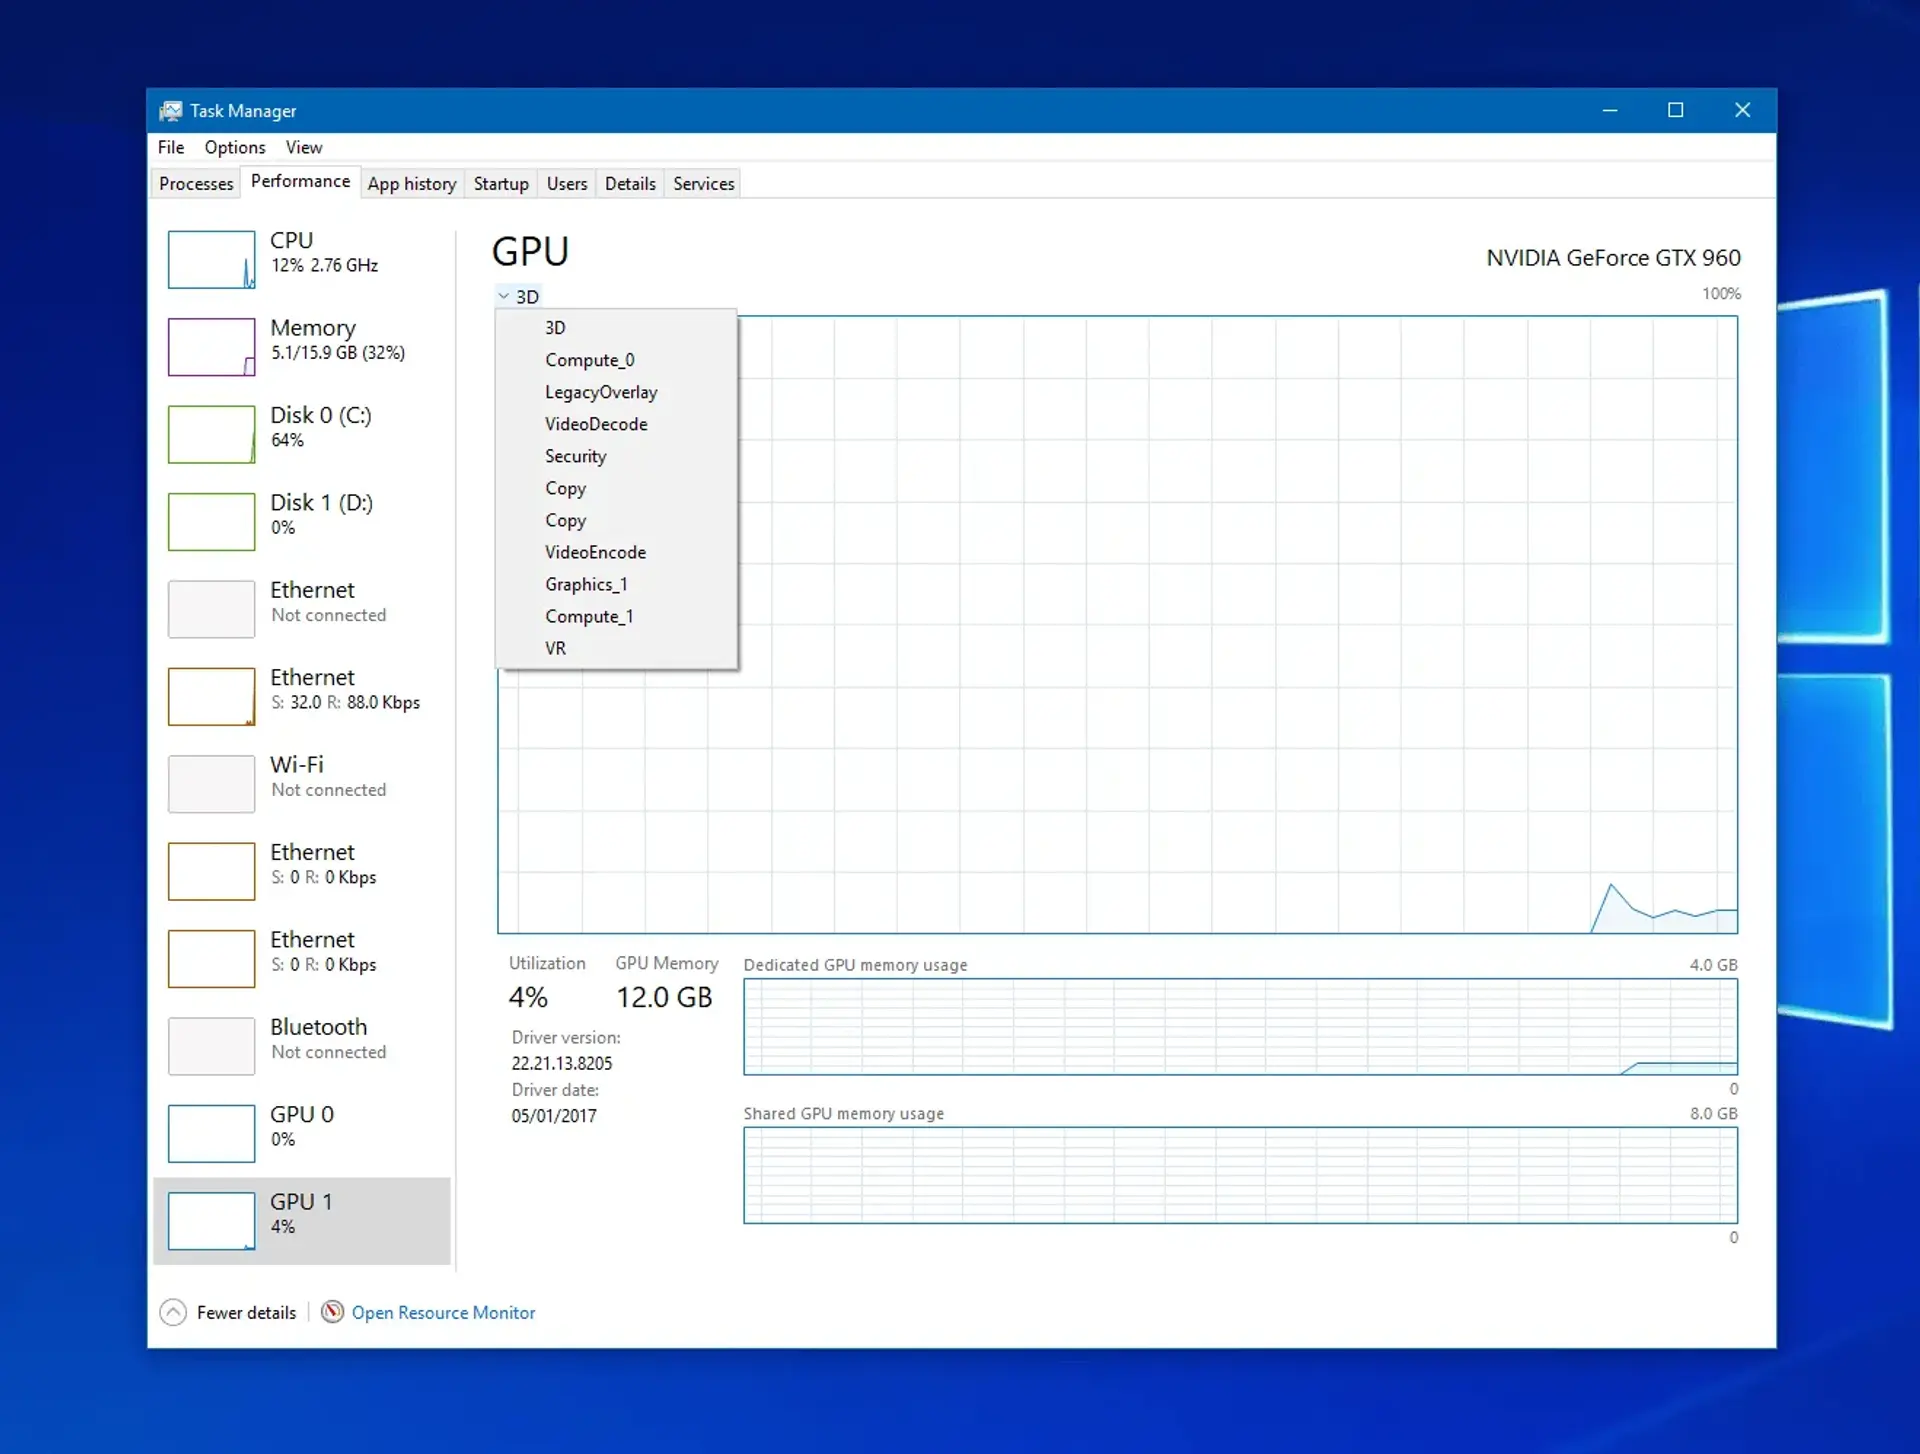Choose VR from engine list
This screenshot has height=1454, width=1920.
(617, 647)
